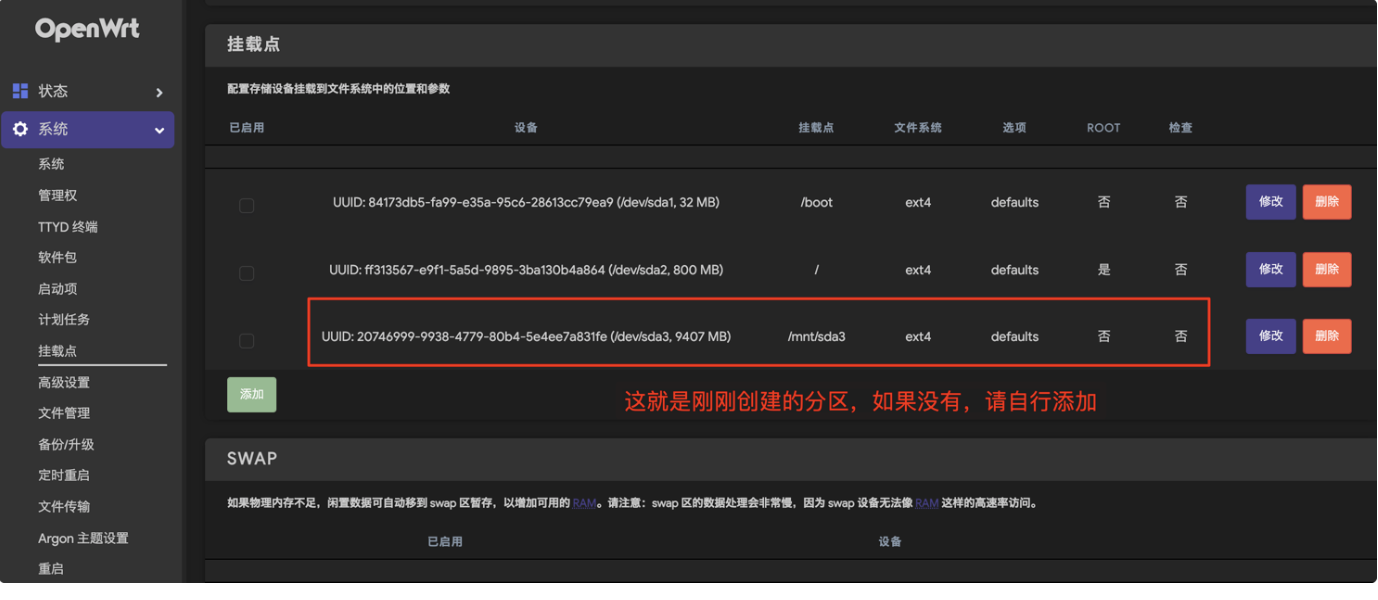Open the 软件包 menu item
The image size is (1378, 600).
pos(58,258)
